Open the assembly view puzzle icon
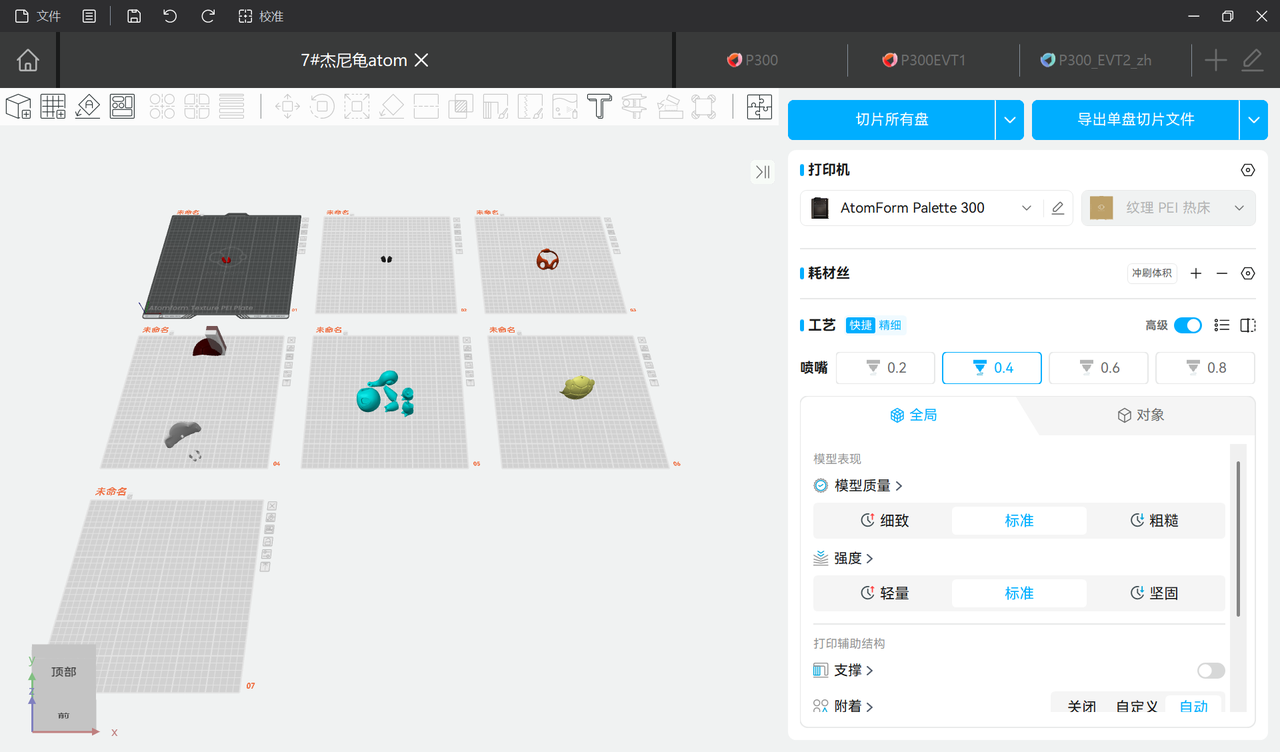1280x752 pixels. 760,106
